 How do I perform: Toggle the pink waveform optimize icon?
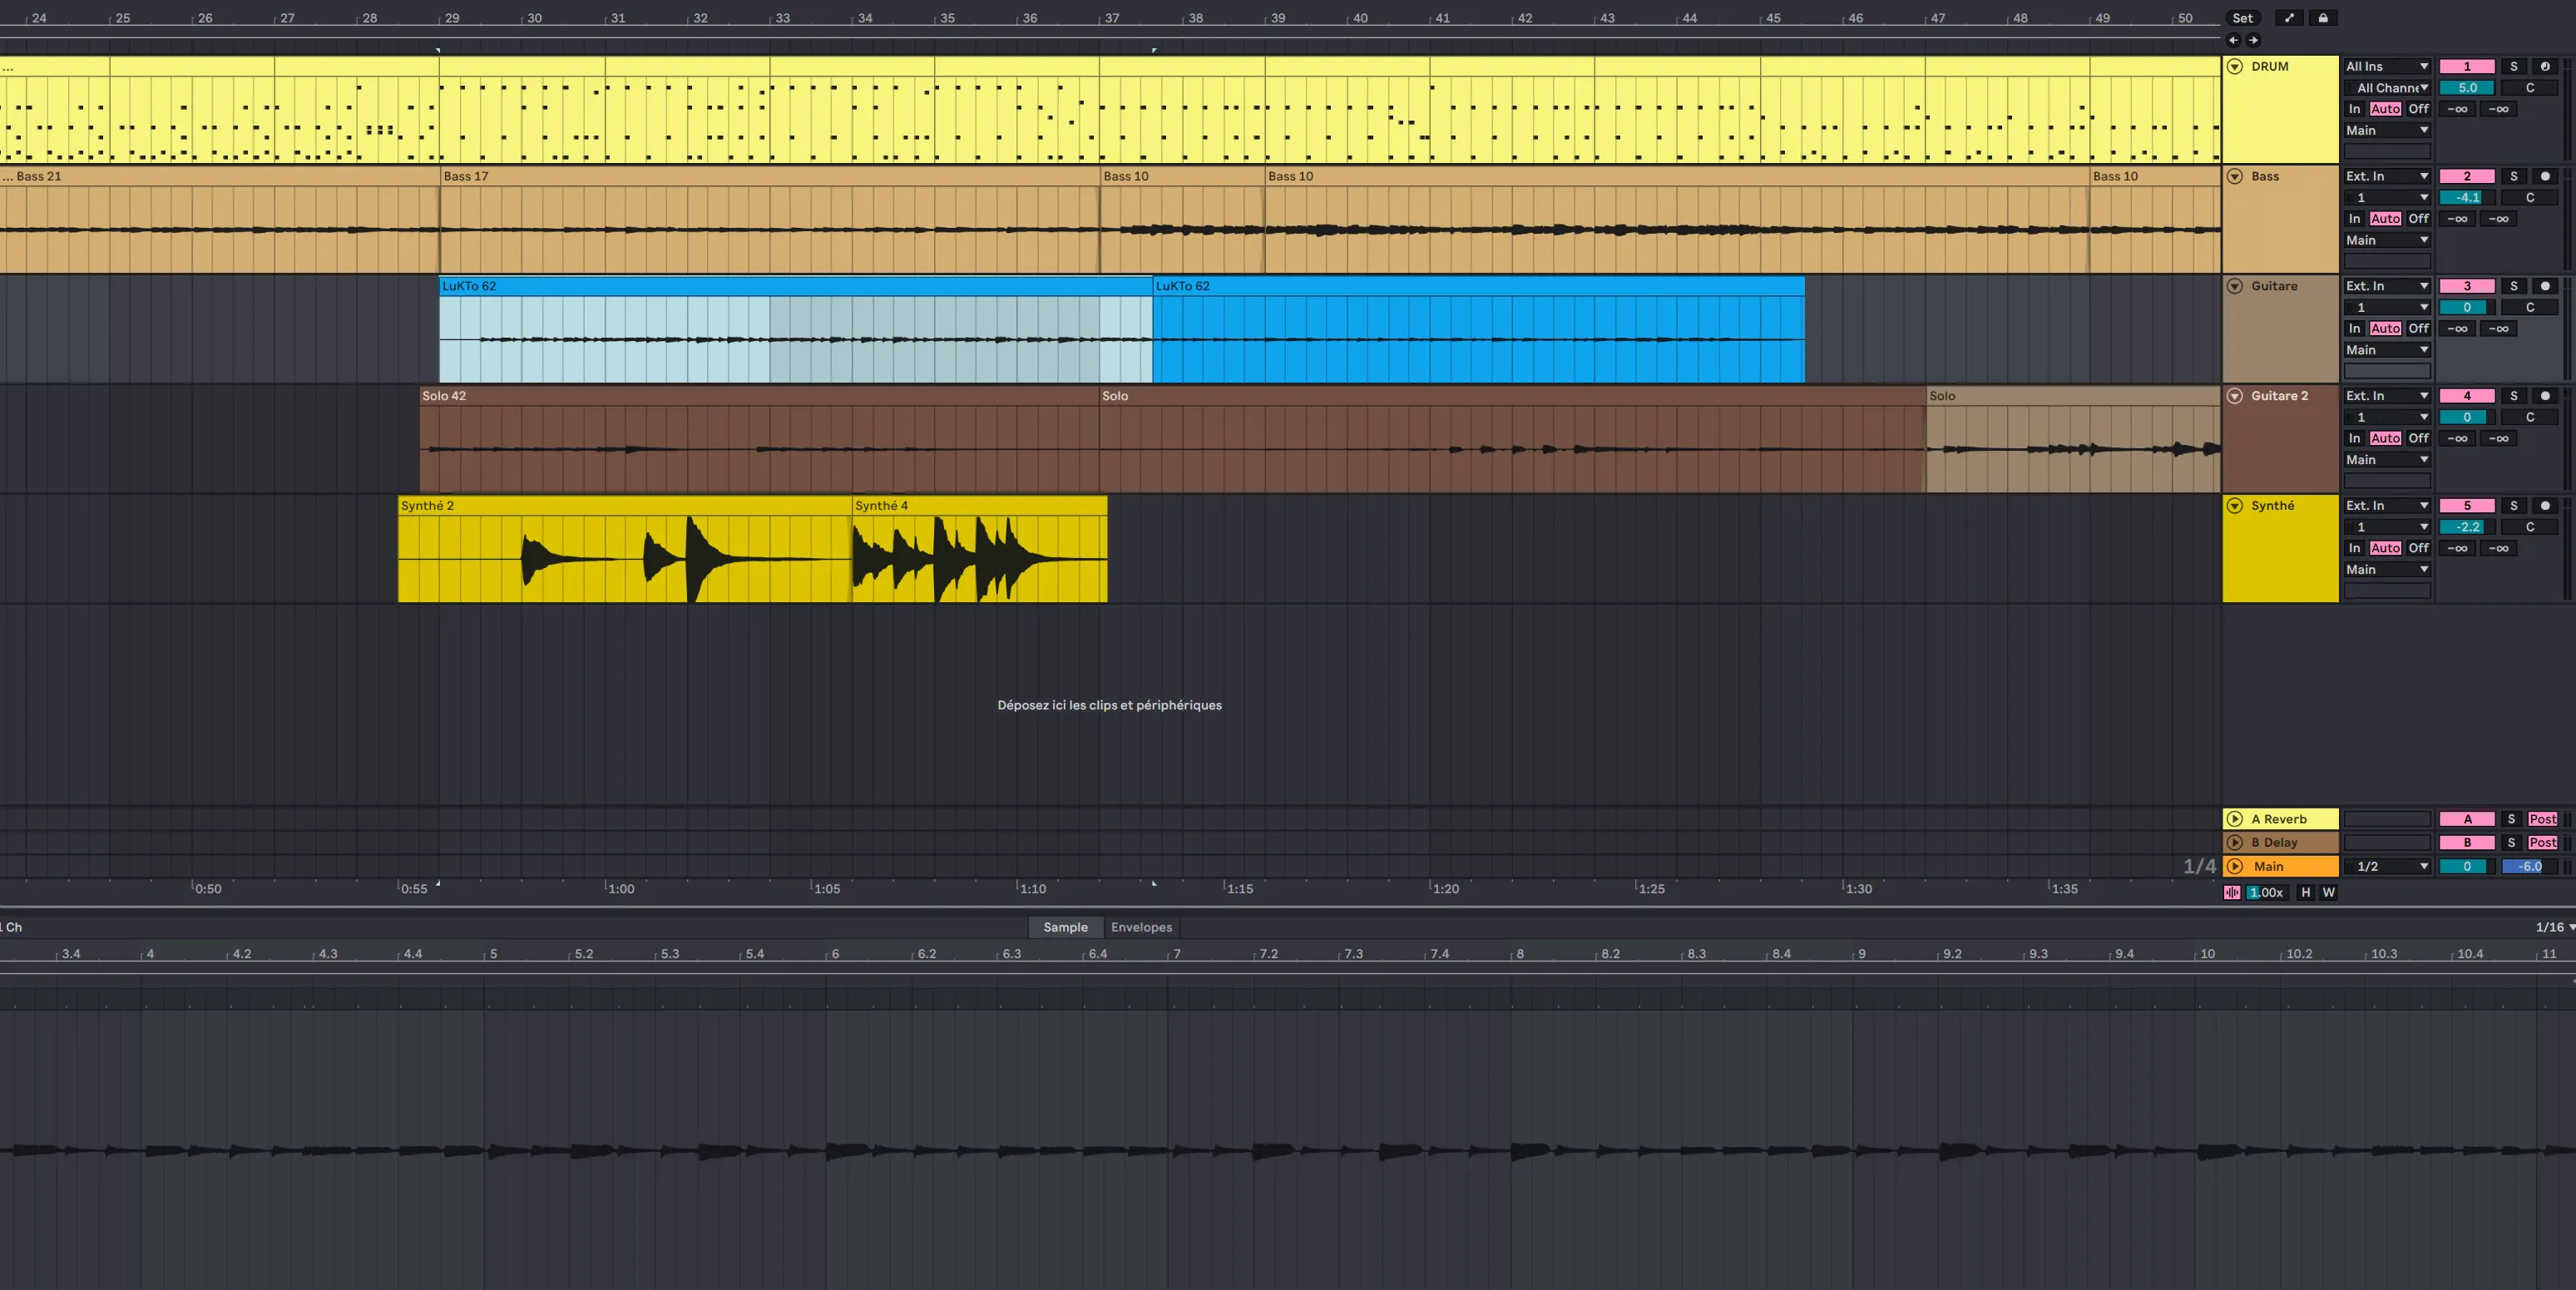(x=2232, y=893)
